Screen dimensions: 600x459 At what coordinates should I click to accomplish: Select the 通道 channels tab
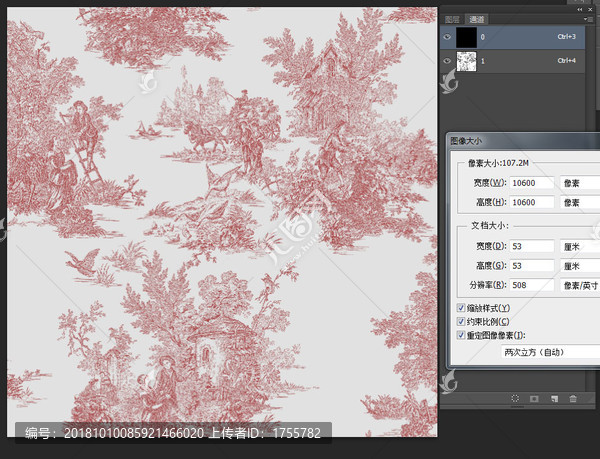476,19
